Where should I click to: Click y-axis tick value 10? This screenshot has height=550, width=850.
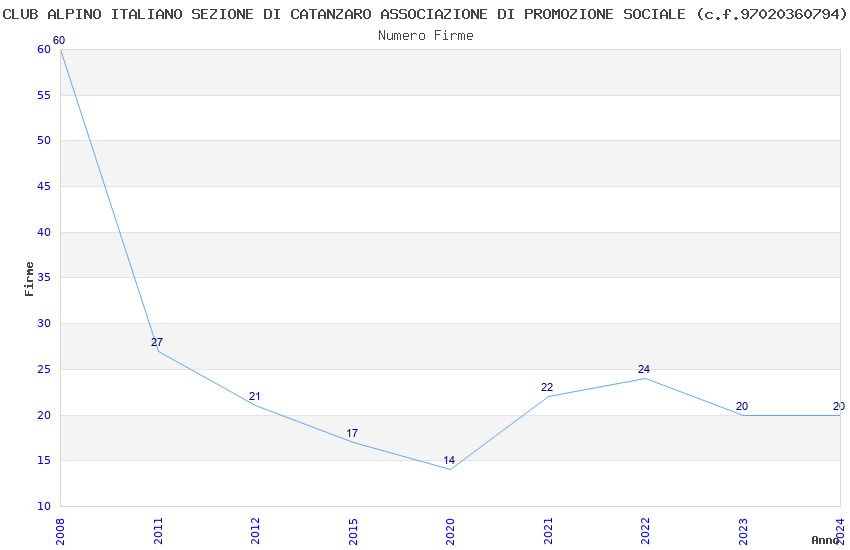click(x=44, y=507)
